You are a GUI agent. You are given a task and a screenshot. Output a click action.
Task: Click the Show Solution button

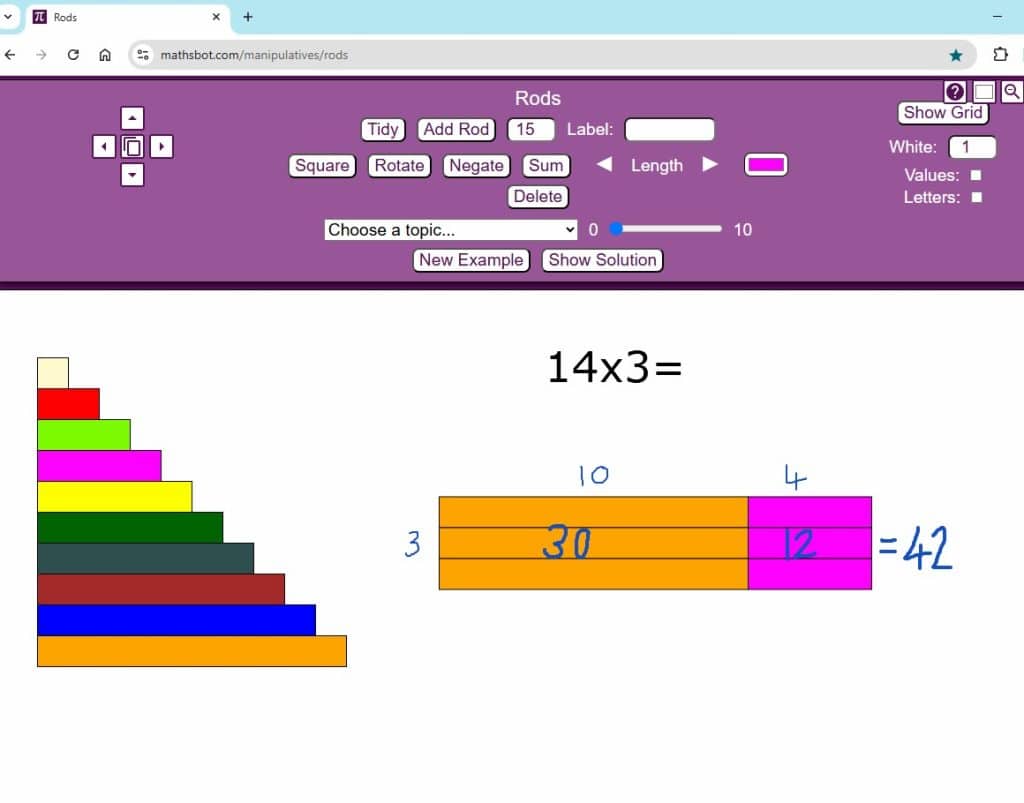602,260
